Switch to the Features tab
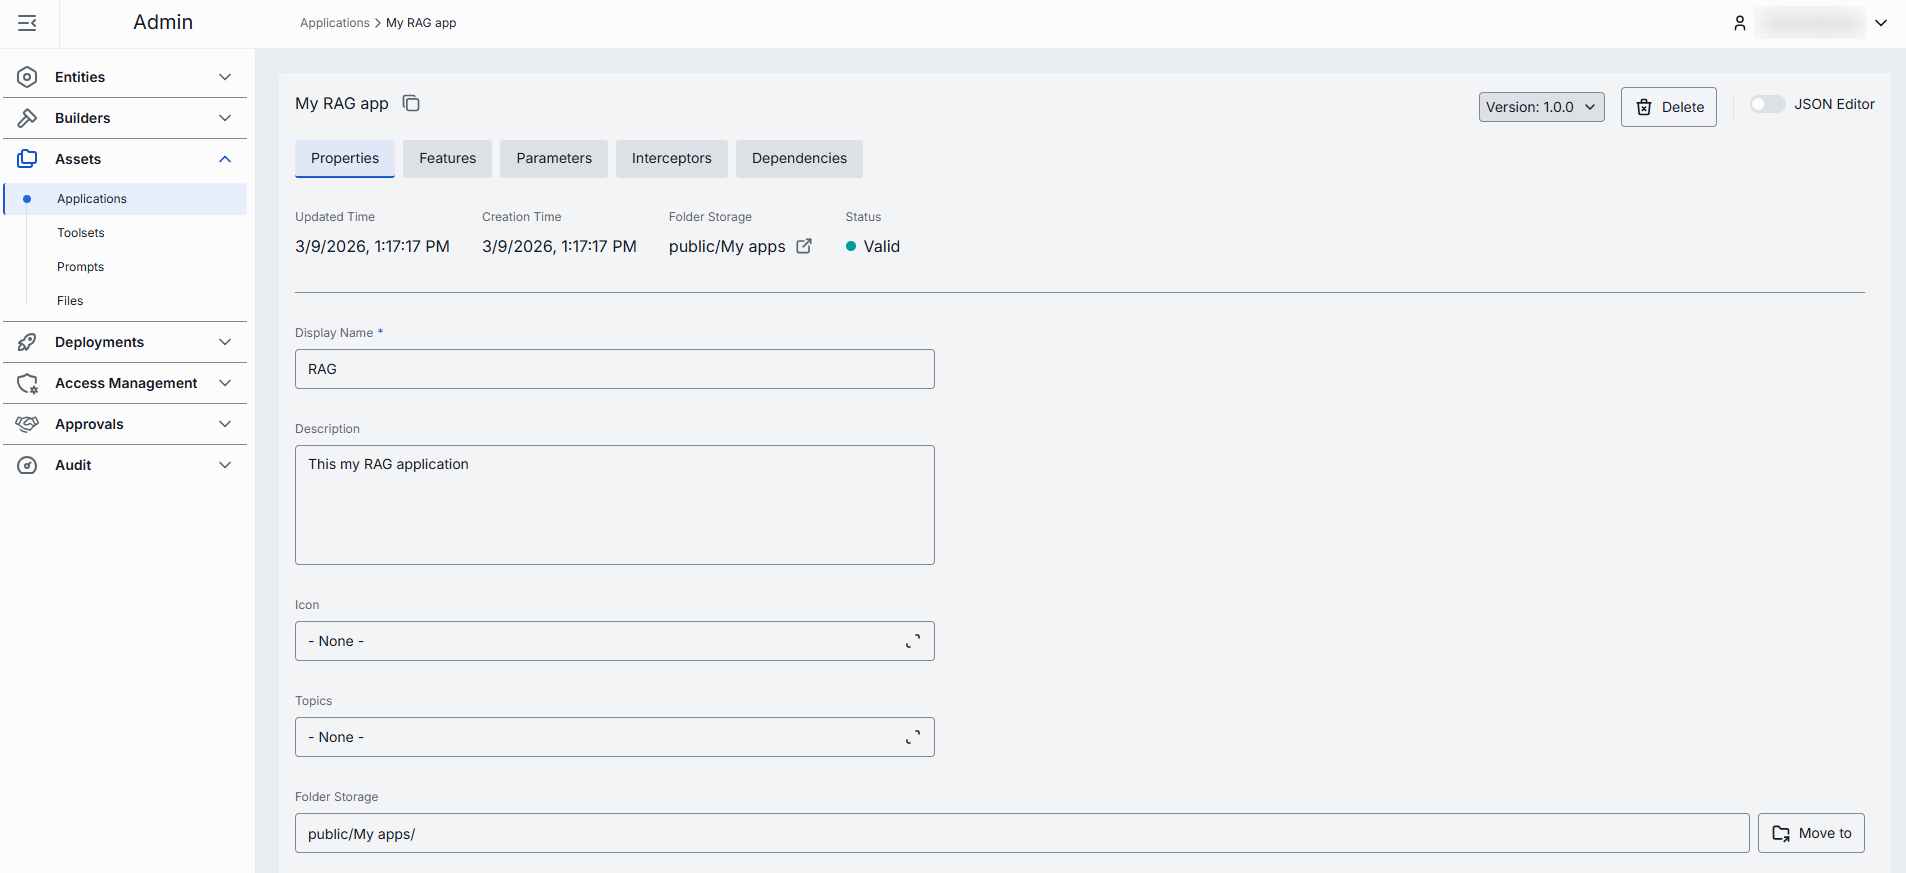The image size is (1906, 873). click(x=447, y=158)
